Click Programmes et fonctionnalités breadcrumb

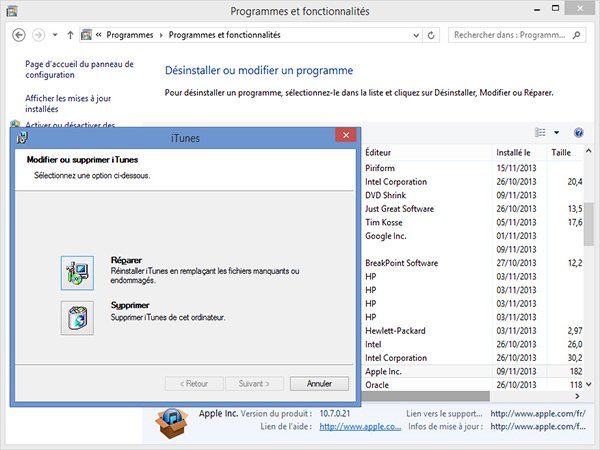coord(225,35)
